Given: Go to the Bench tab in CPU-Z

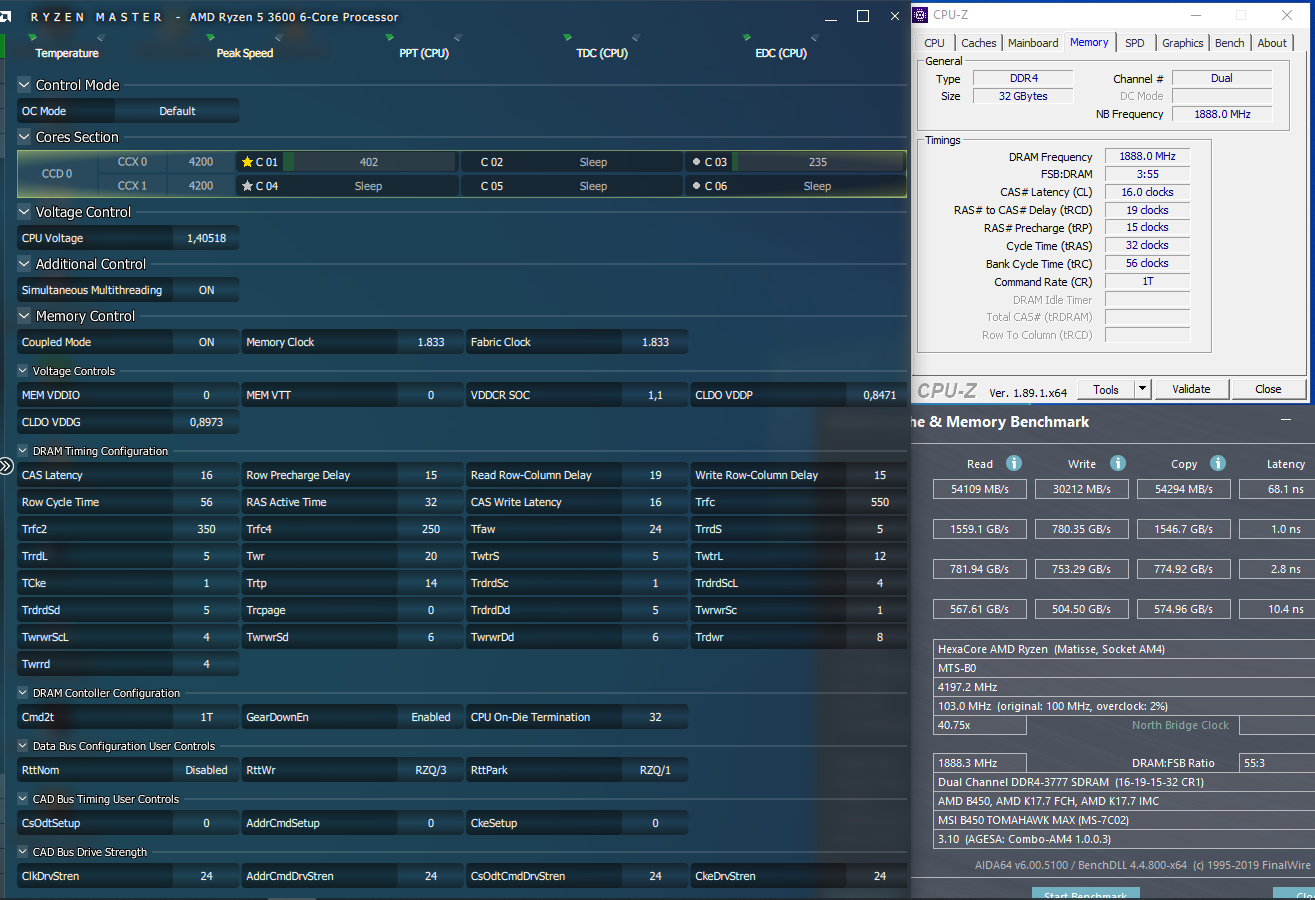Looking at the screenshot, I should (1230, 43).
